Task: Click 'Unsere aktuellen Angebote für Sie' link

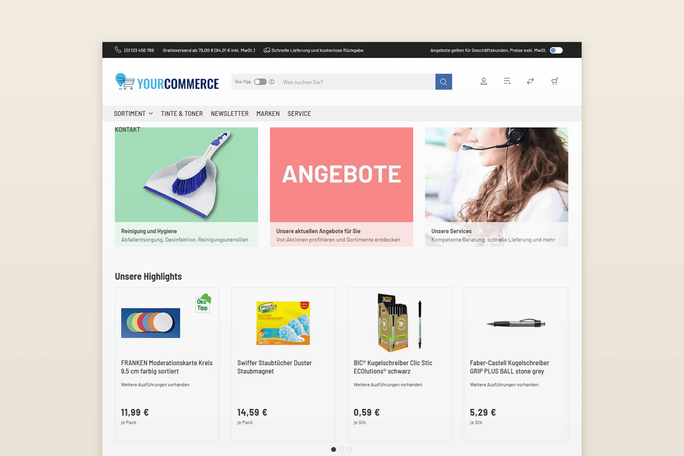Action: (x=318, y=231)
